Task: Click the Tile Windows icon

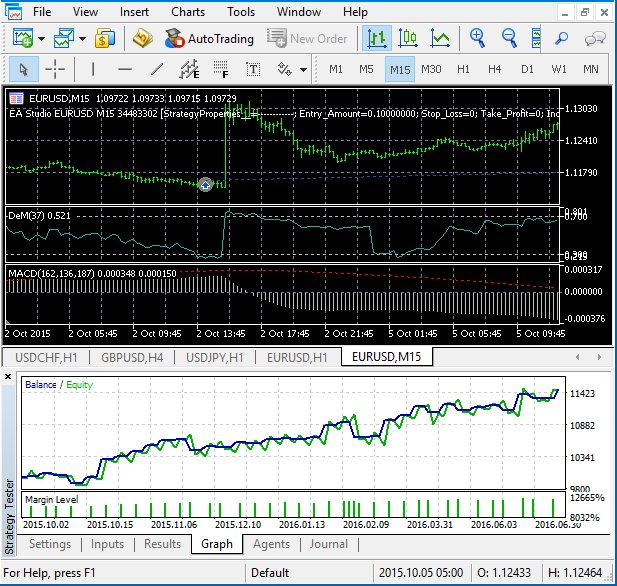Action: [536, 38]
